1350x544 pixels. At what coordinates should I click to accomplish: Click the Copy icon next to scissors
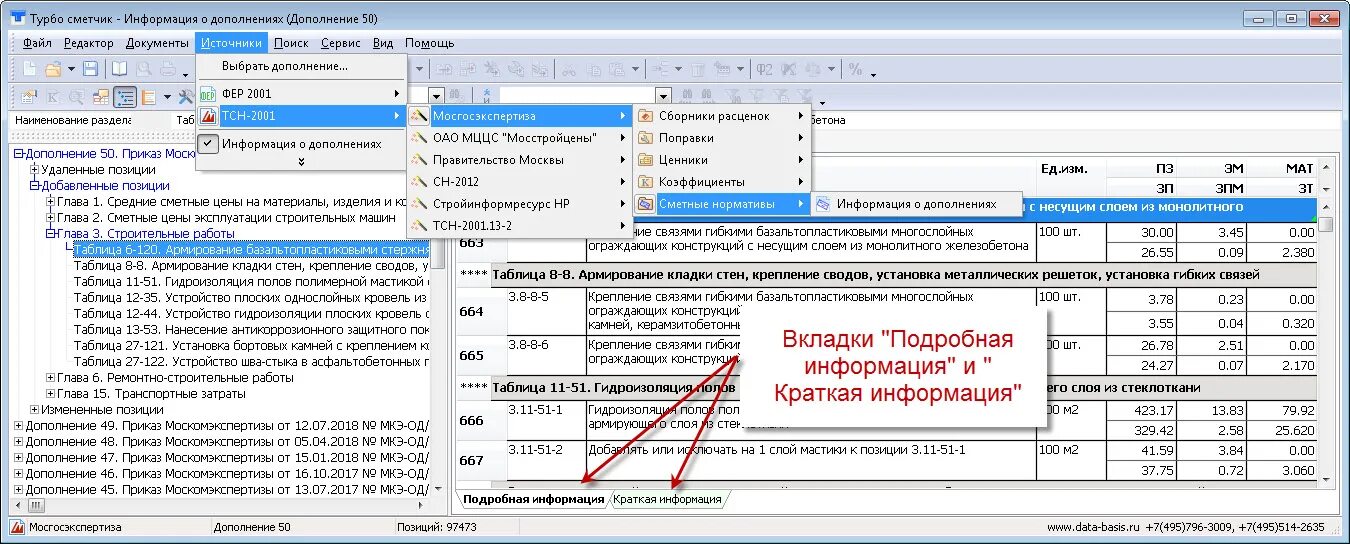(x=593, y=69)
